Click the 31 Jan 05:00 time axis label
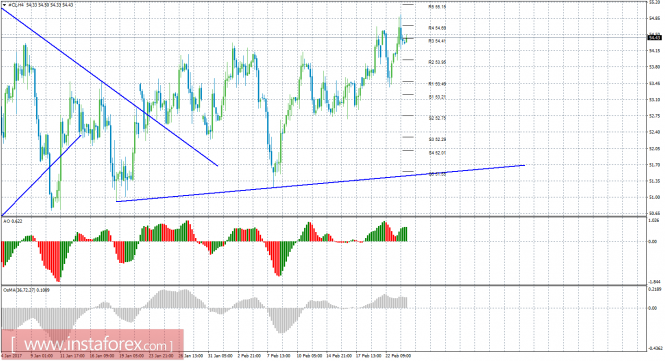Image resolution: width=665 pixels, height=361 pixels. [x=220, y=355]
